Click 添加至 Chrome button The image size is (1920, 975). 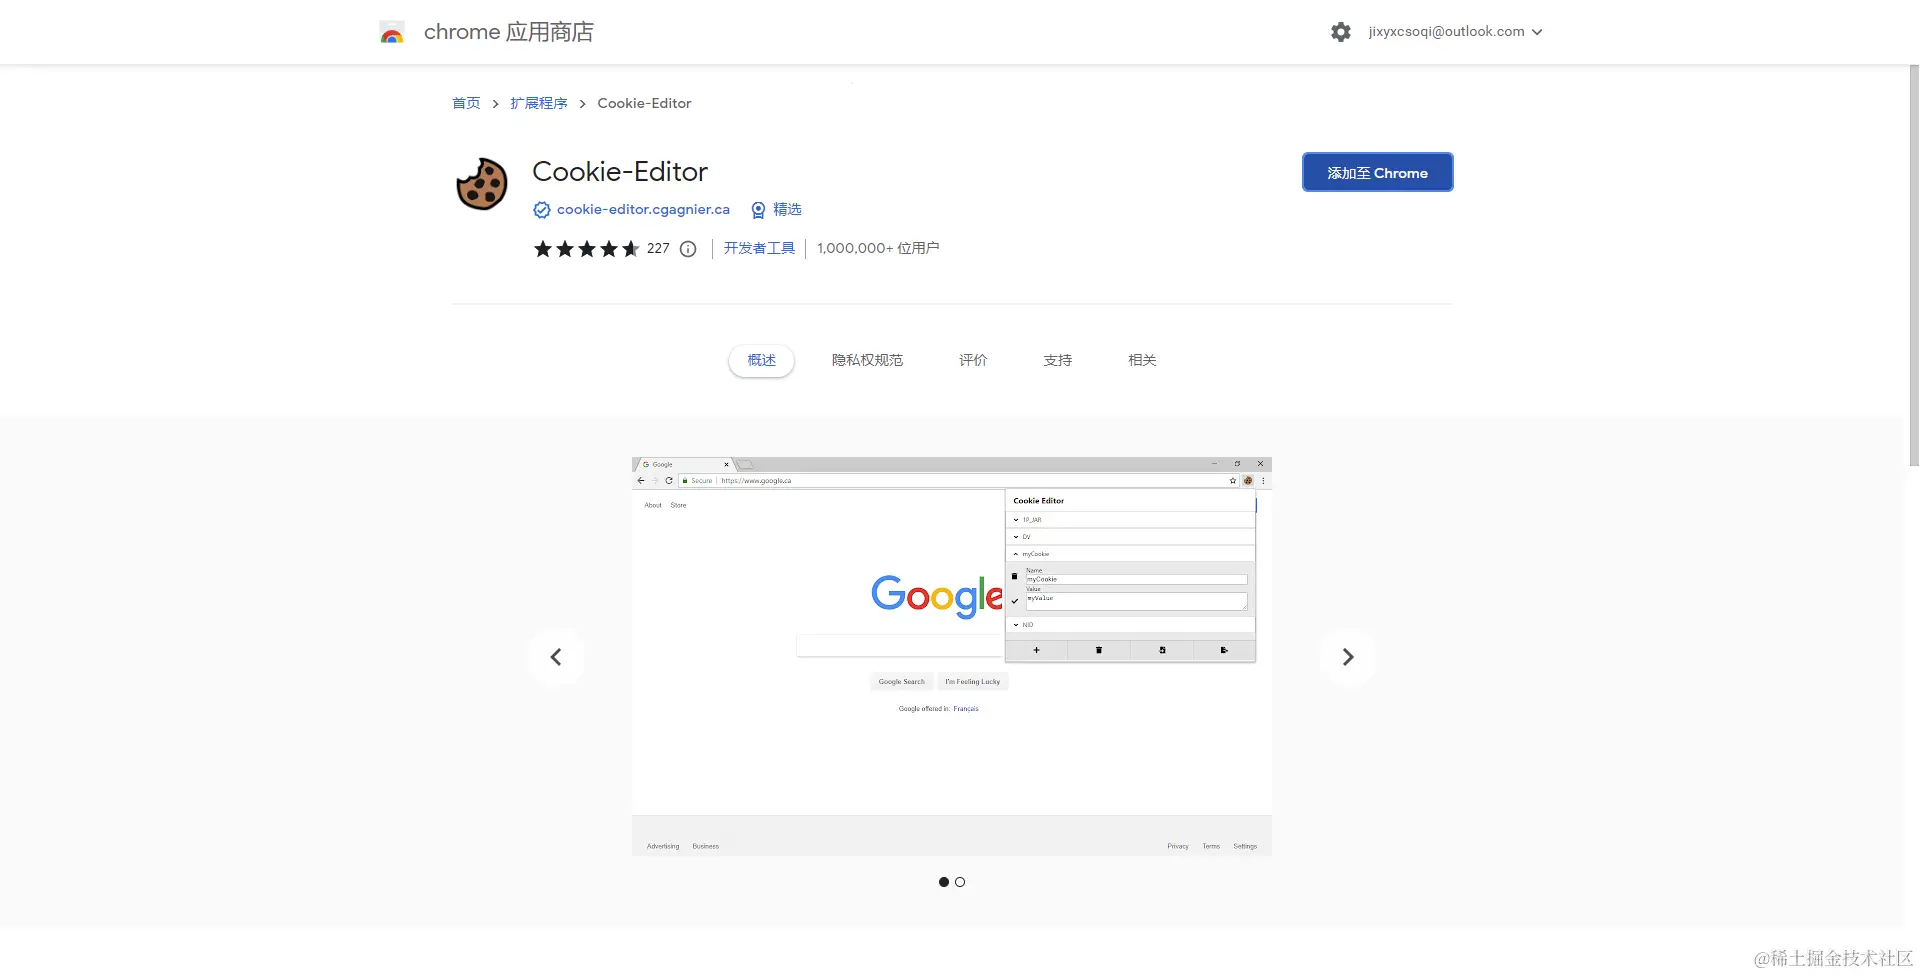click(x=1377, y=172)
